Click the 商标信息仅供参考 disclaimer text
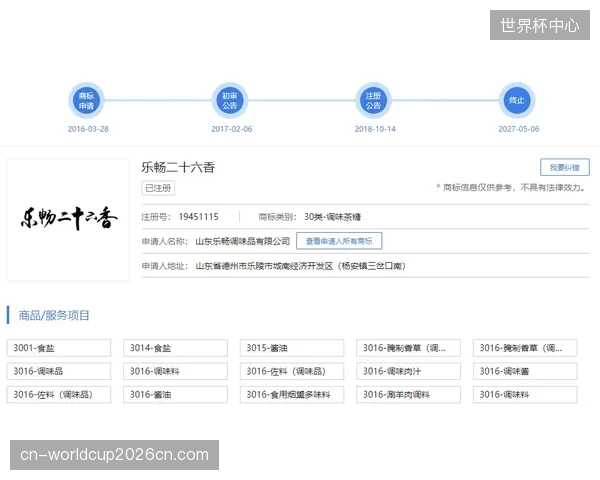 click(x=514, y=188)
